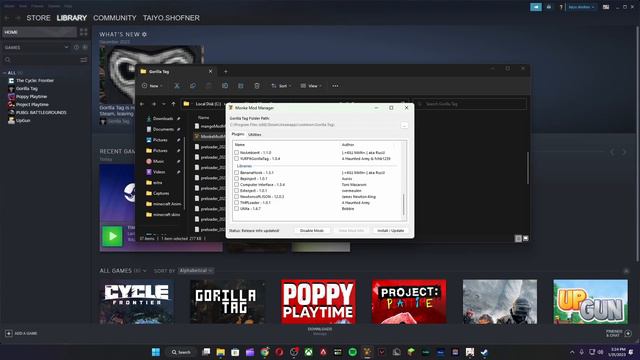Viewport: 640px width, 360px height.
Task: Tick the checkbox for the 1.0.4 plugin row
Action: [236, 158]
